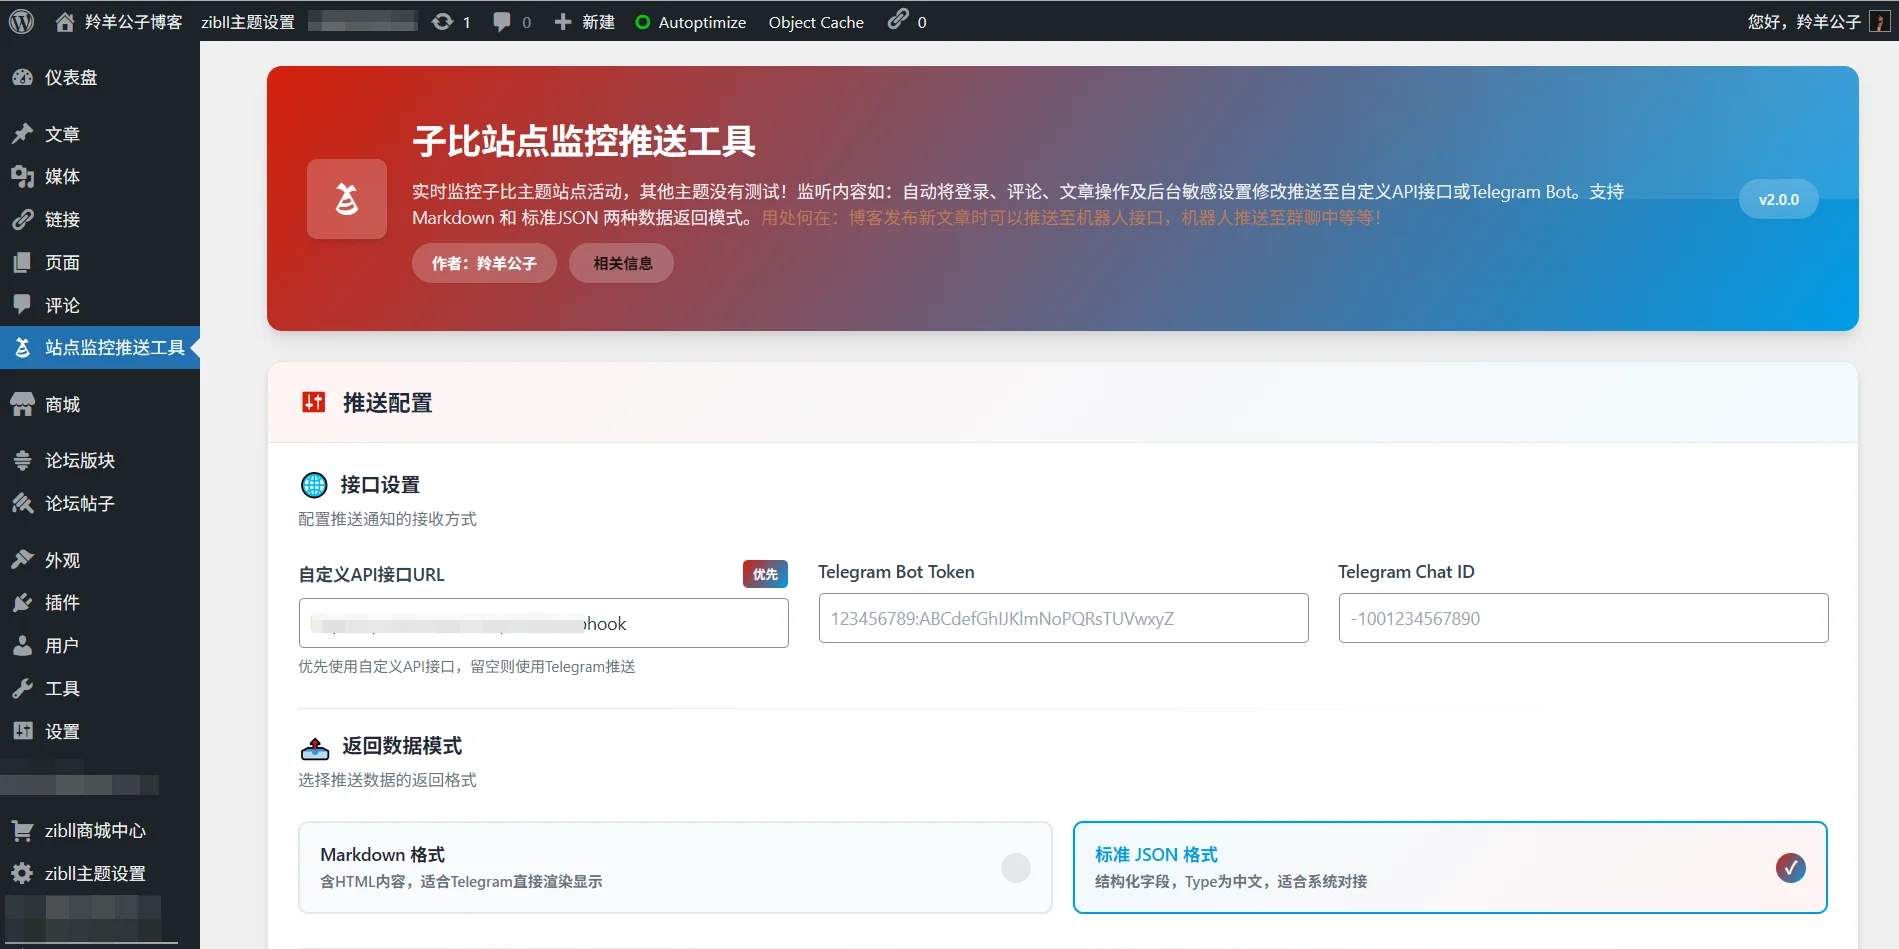Click the 相关信息 button

point(621,263)
